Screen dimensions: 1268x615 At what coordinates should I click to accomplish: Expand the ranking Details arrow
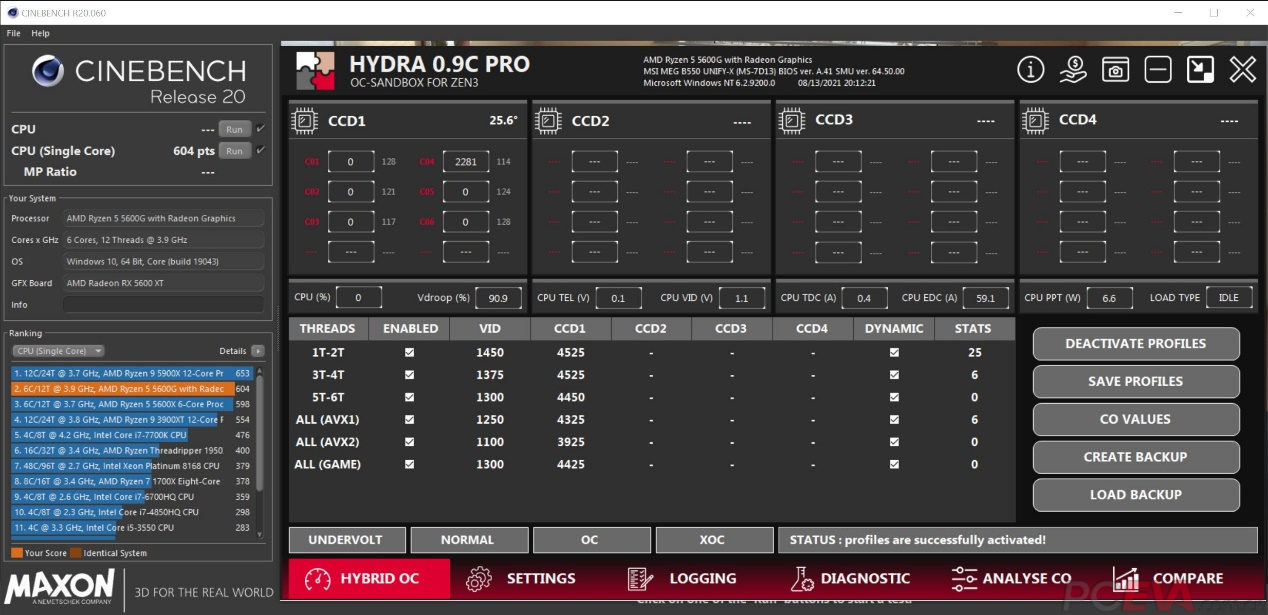click(258, 351)
